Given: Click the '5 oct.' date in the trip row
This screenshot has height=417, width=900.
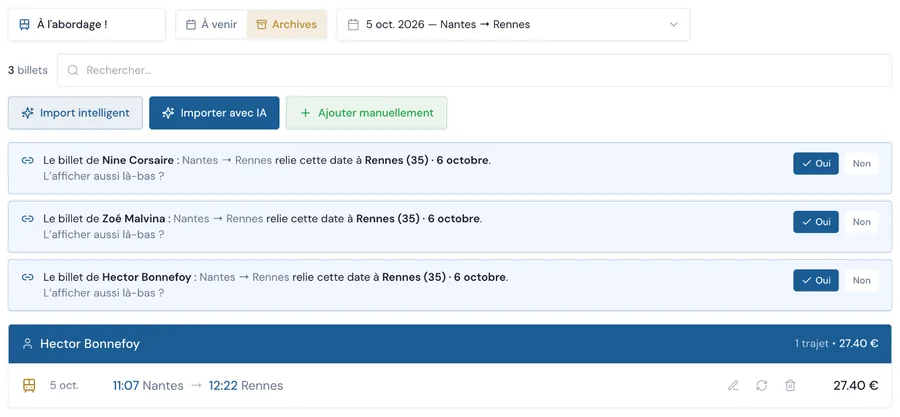Looking at the screenshot, I should (64, 385).
